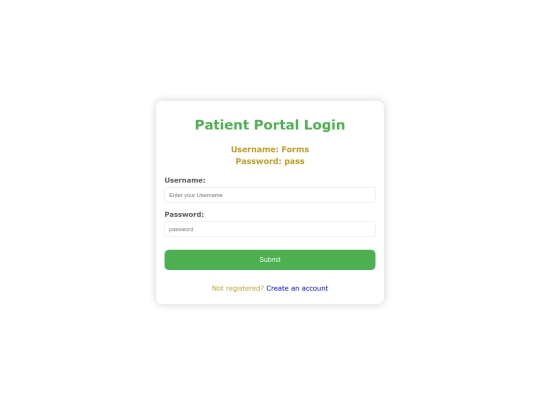Image resolution: width=540 pixels, height=405 pixels.
Task: Click the 'password' placeholder text
Action: pos(181,229)
